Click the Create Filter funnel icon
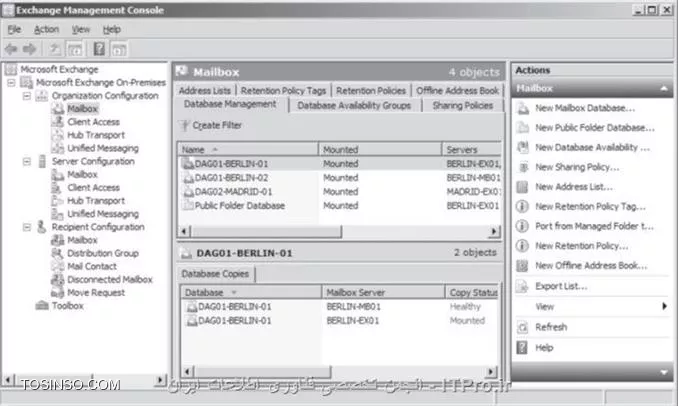 (x=185, y=125)
